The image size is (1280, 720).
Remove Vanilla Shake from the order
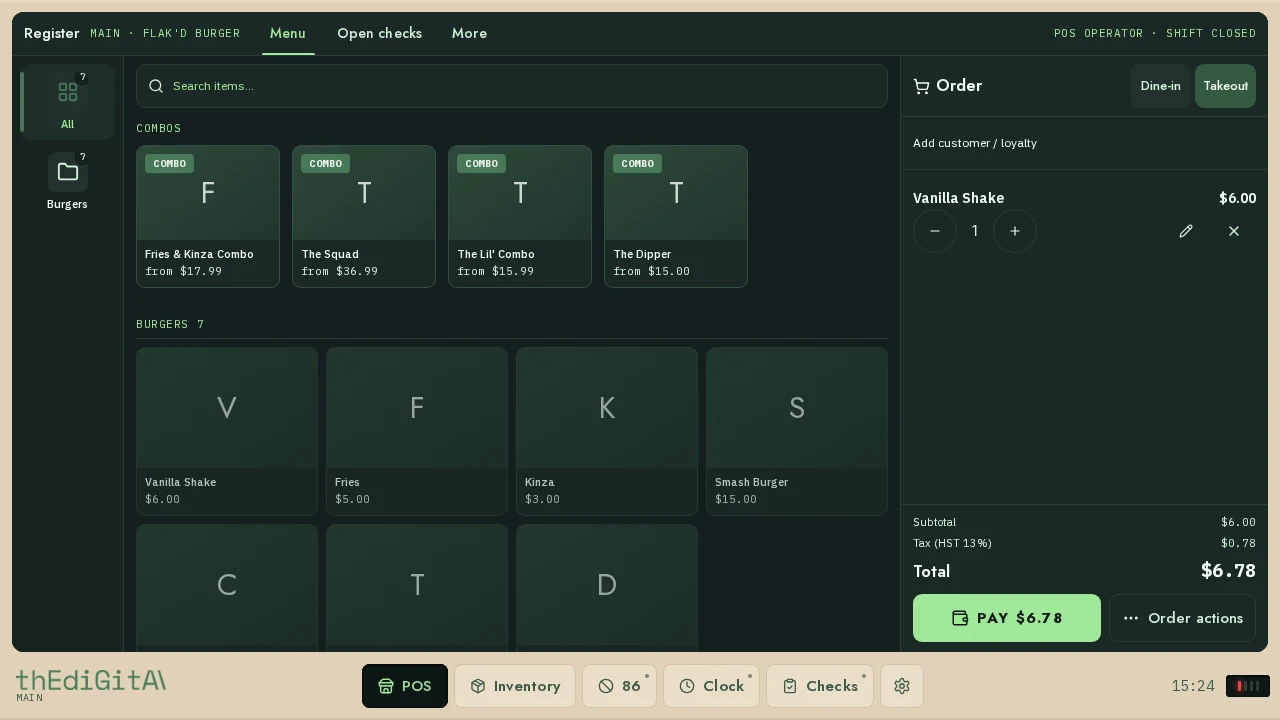pyautogui.click(x=1234, y=231)
